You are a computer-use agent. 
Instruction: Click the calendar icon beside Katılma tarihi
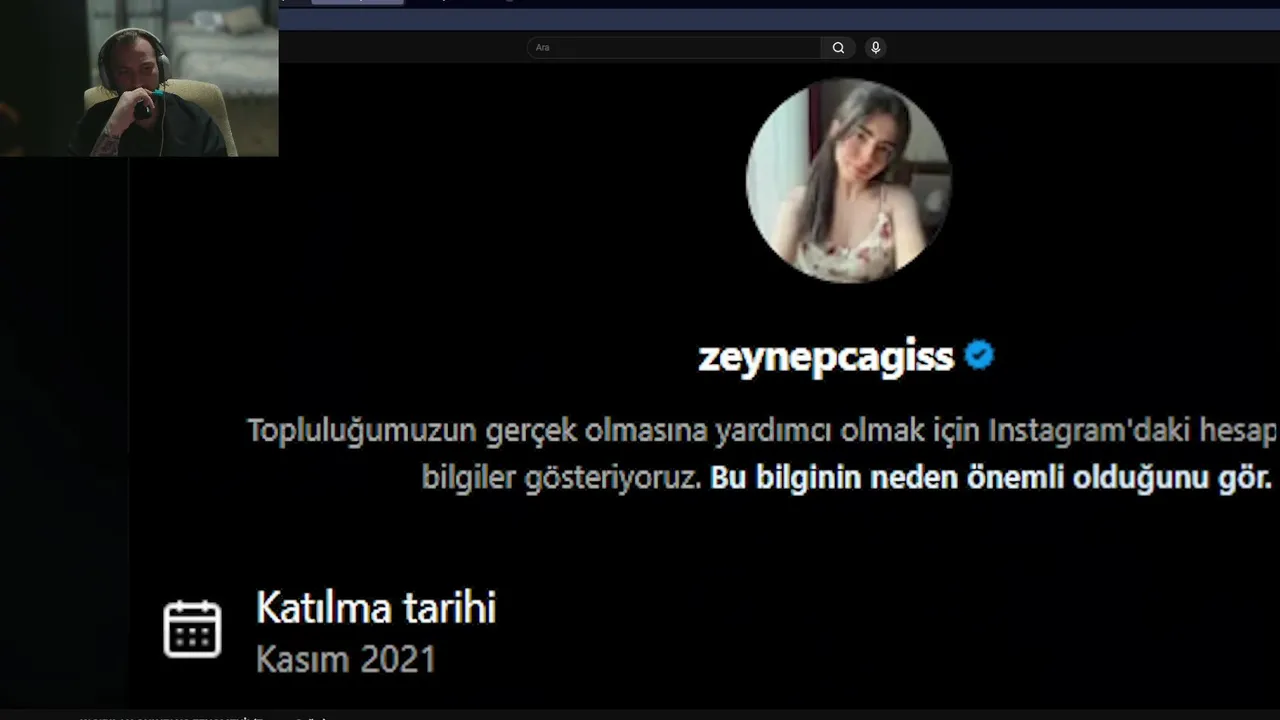pos(192,629)
